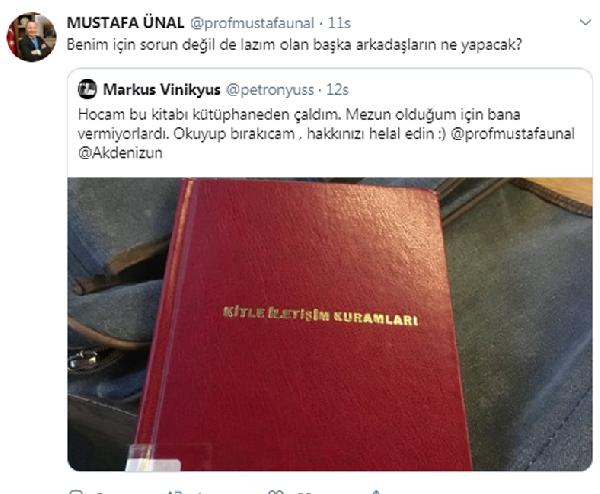Open Mustafa Ünal's round profile avatar
The height and width of the screenshot is (494, 600).
coord(31,37)
